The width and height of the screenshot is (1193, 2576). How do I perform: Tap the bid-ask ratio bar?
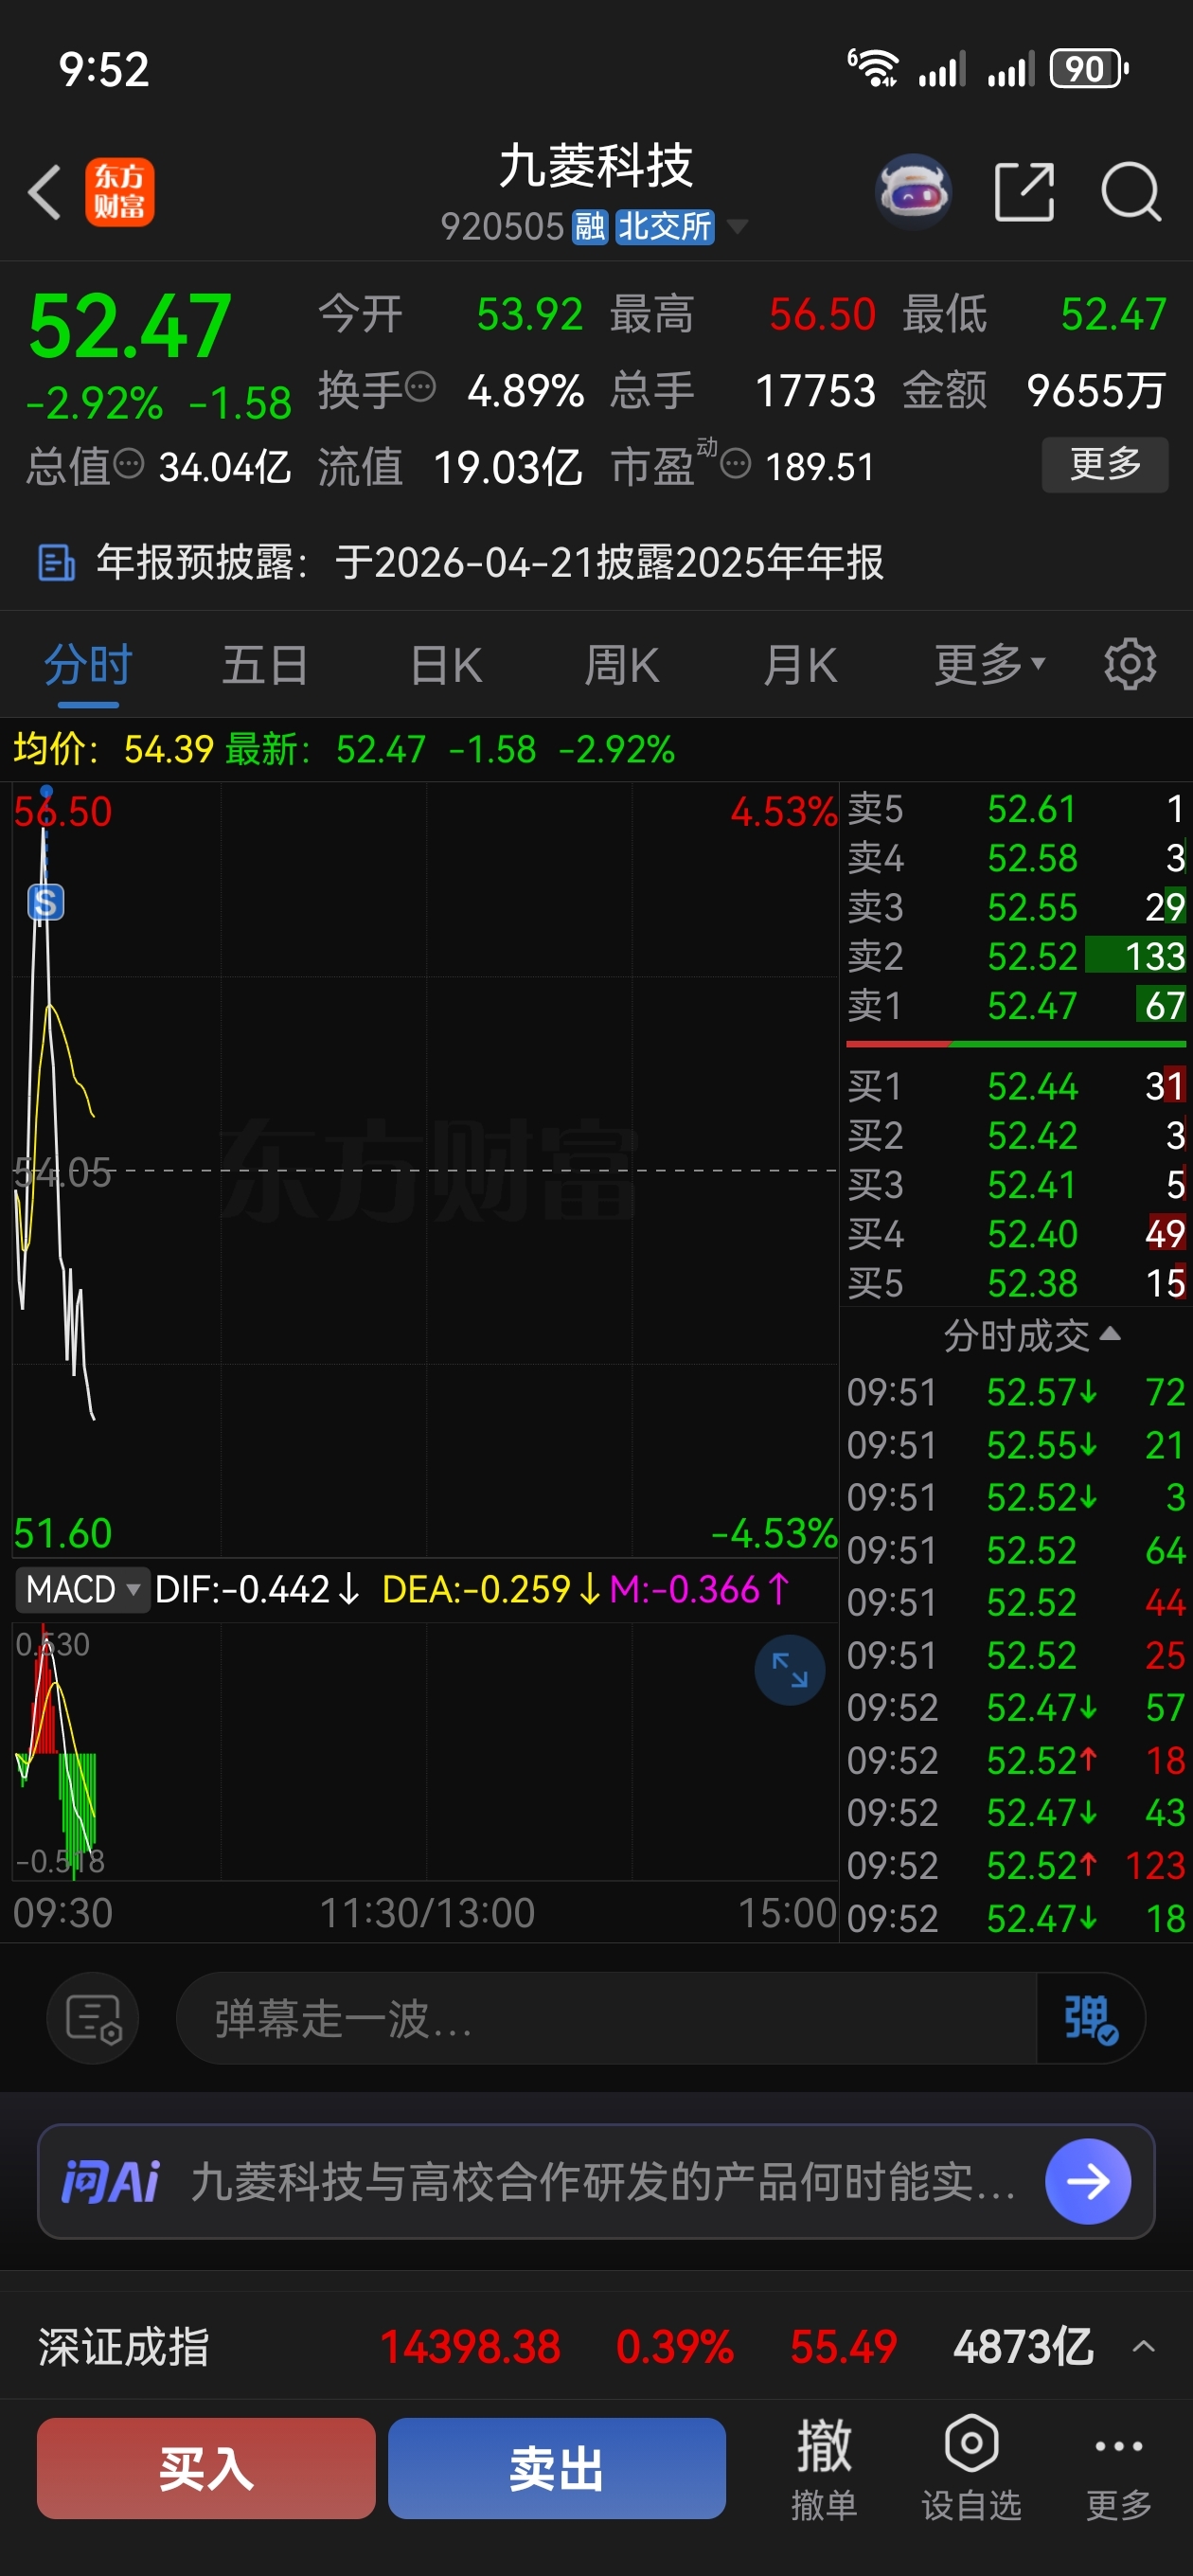point(1016,1044)
